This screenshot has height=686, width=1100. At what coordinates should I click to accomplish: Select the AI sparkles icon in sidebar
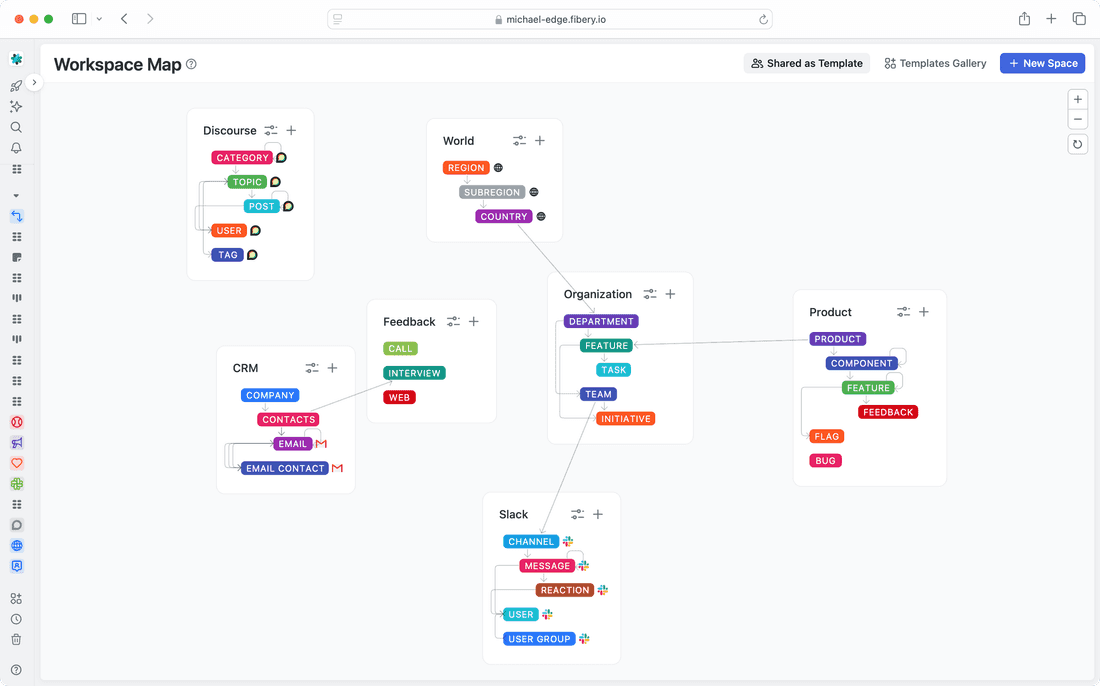click(x=16, y=106)
